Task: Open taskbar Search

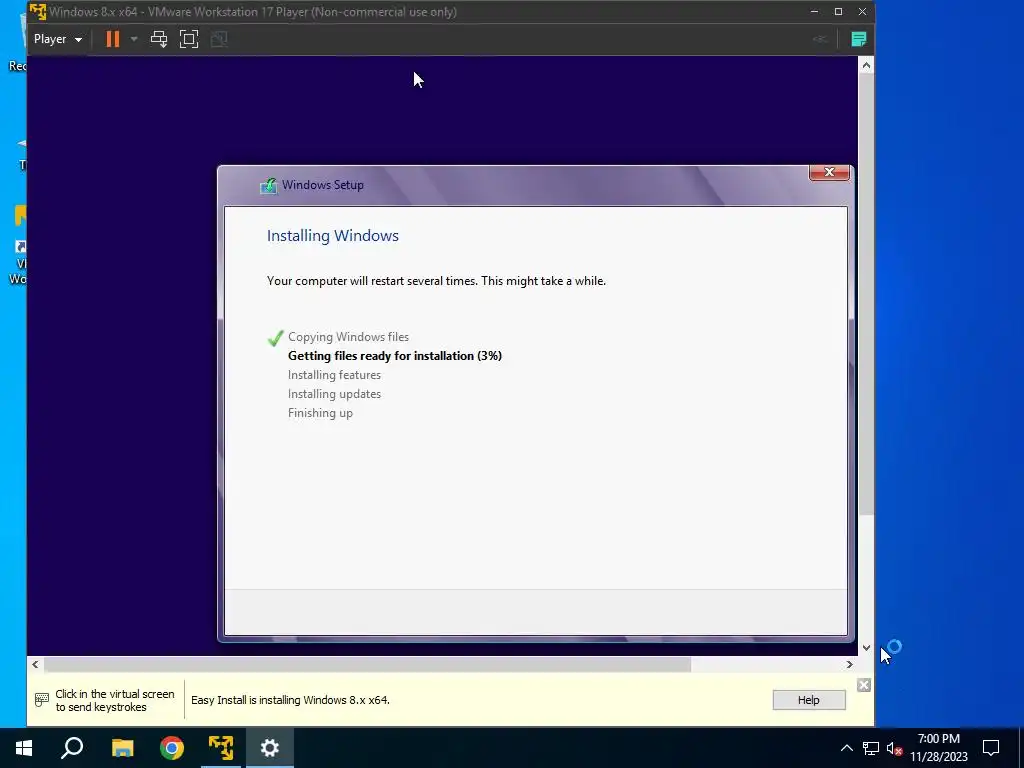Action: point(72,748)
